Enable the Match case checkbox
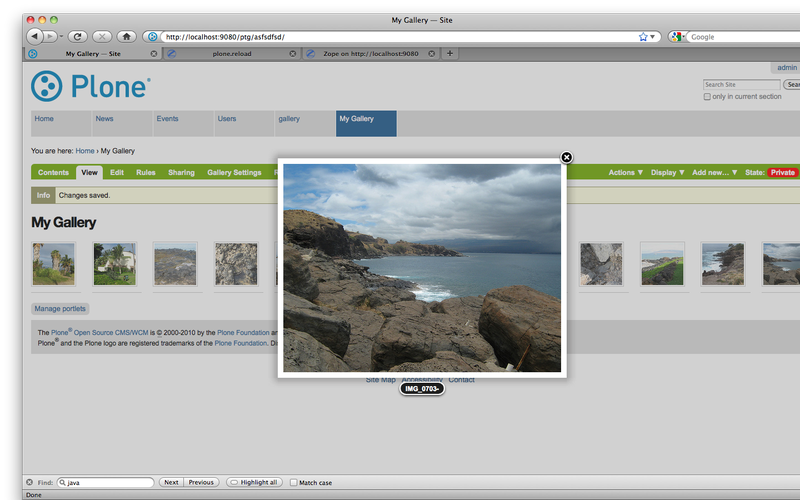 [294, 482]
